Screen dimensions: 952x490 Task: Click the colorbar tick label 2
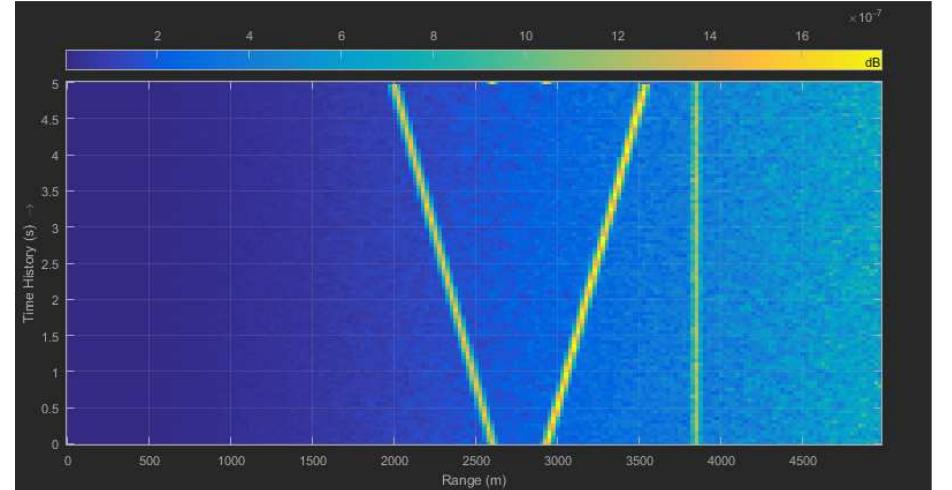157,37
